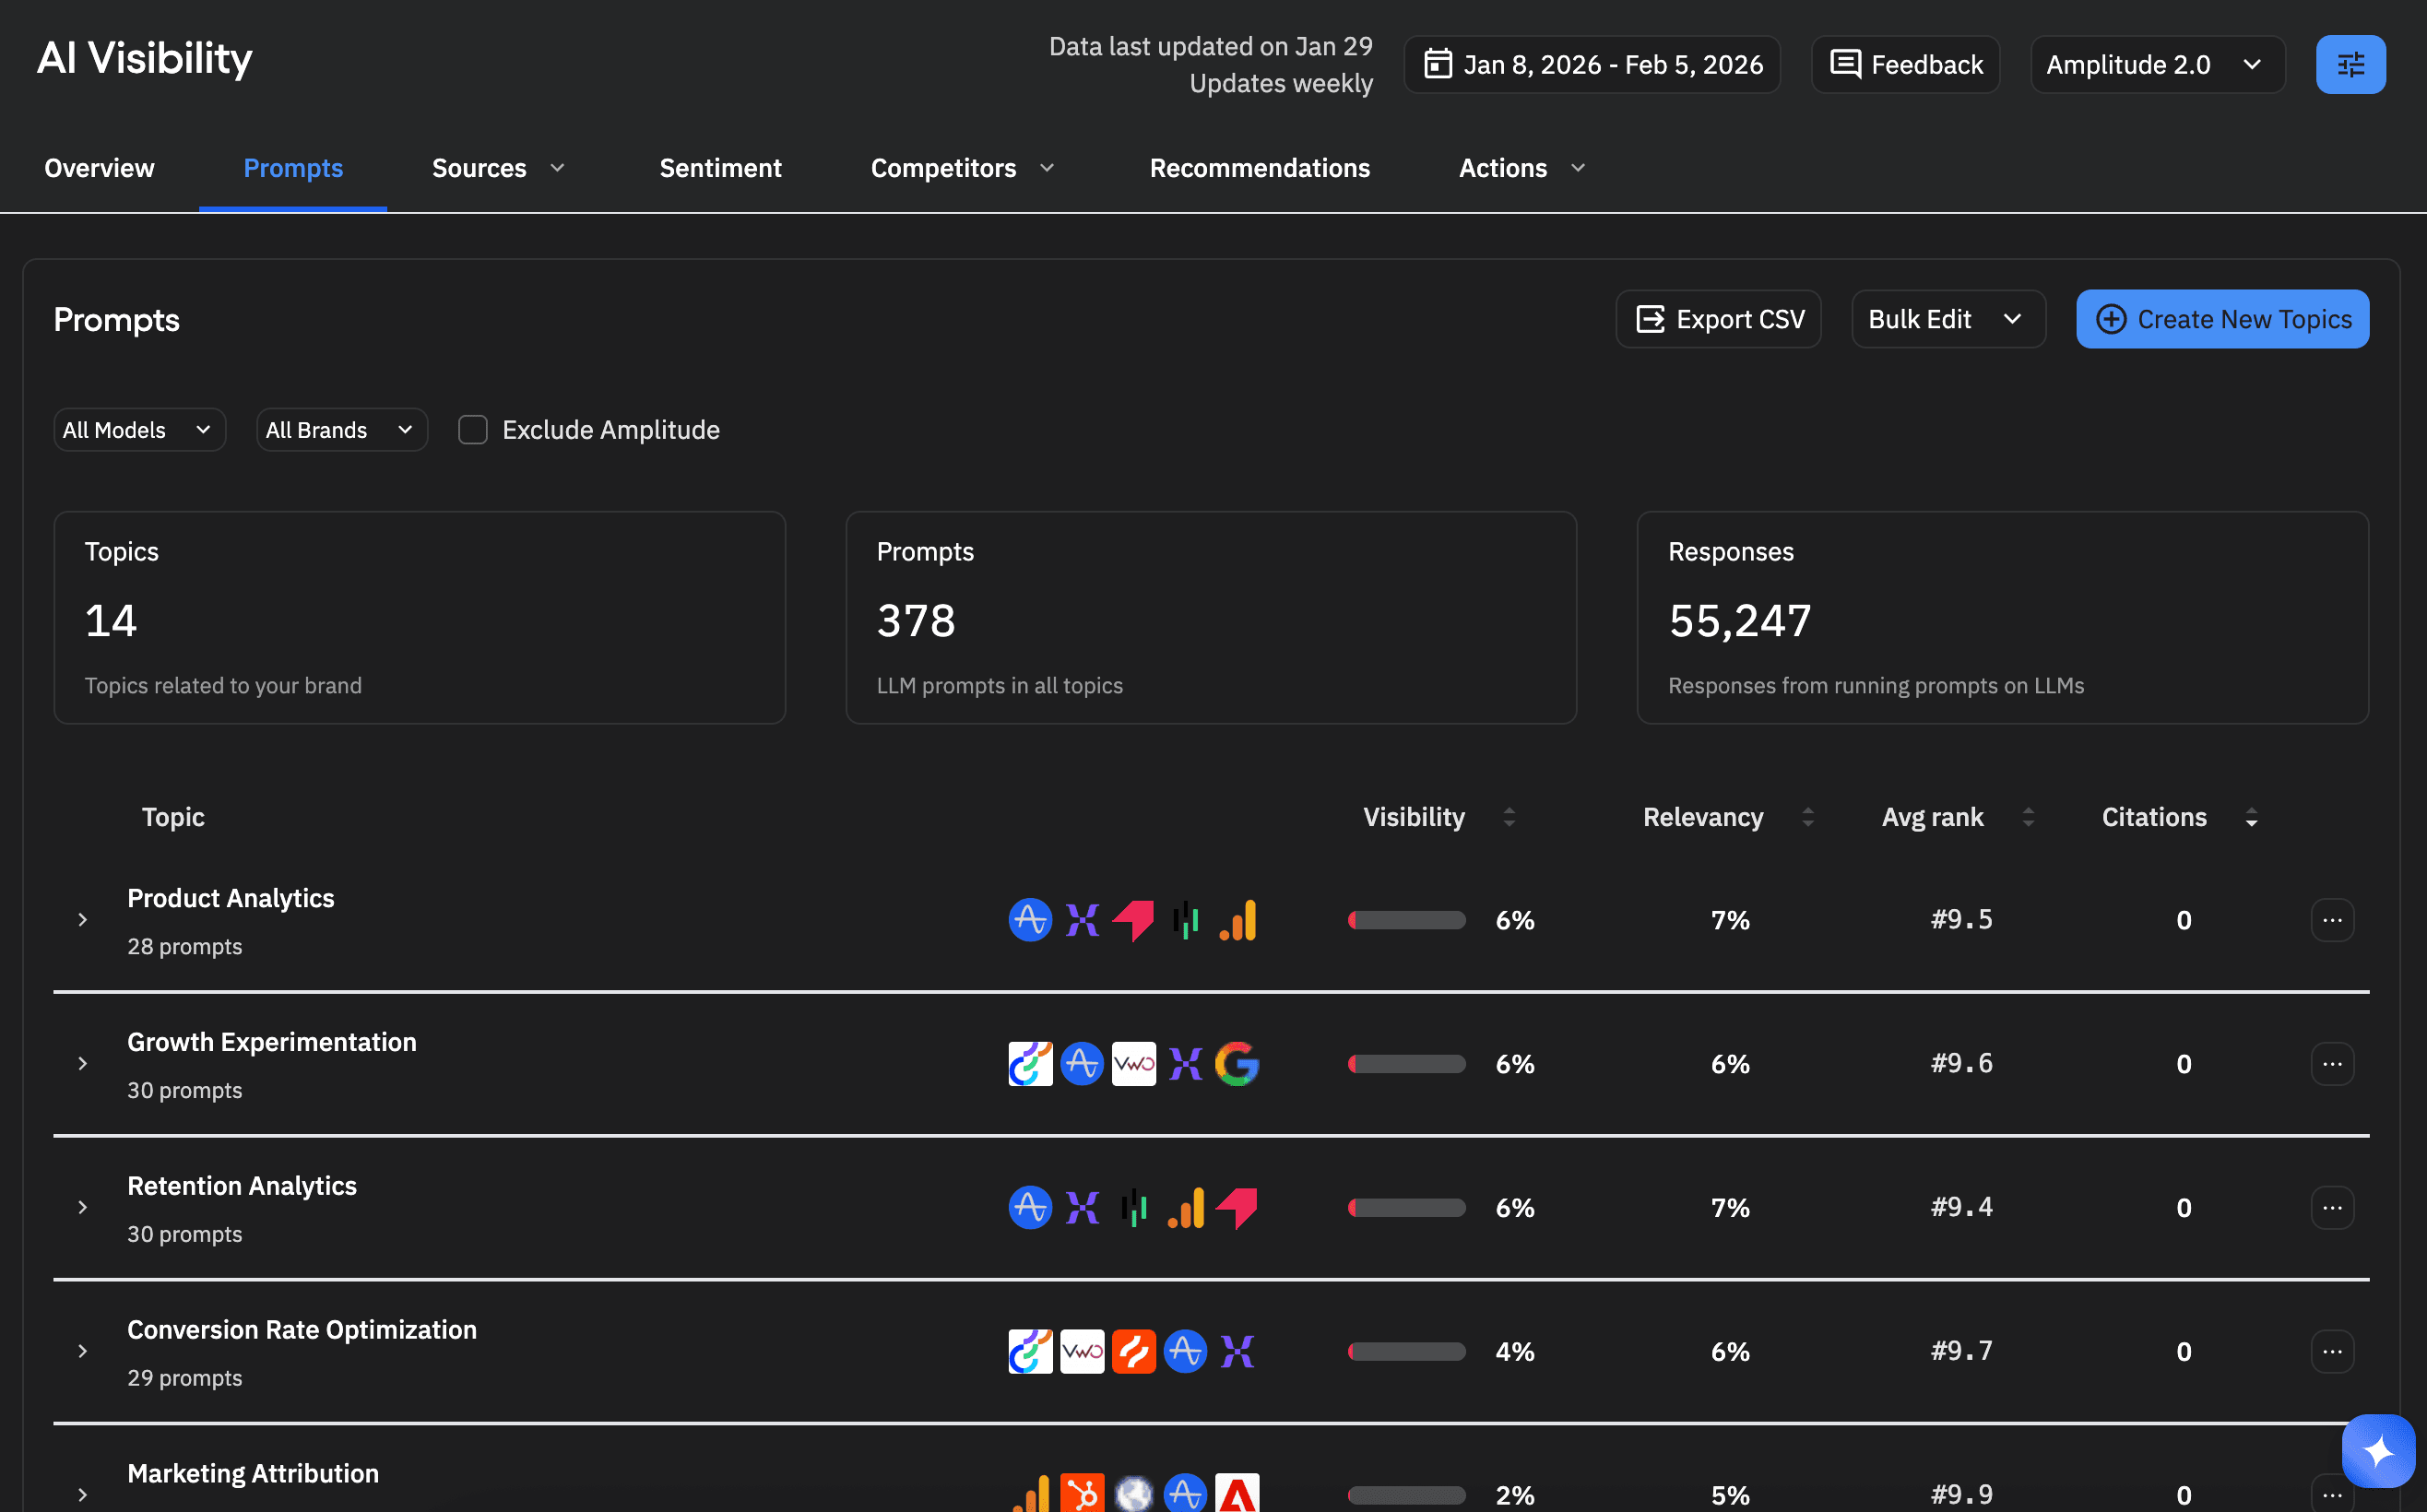Click the HubSpot icon in Marketing Attribution row

click(1083, 1494)
